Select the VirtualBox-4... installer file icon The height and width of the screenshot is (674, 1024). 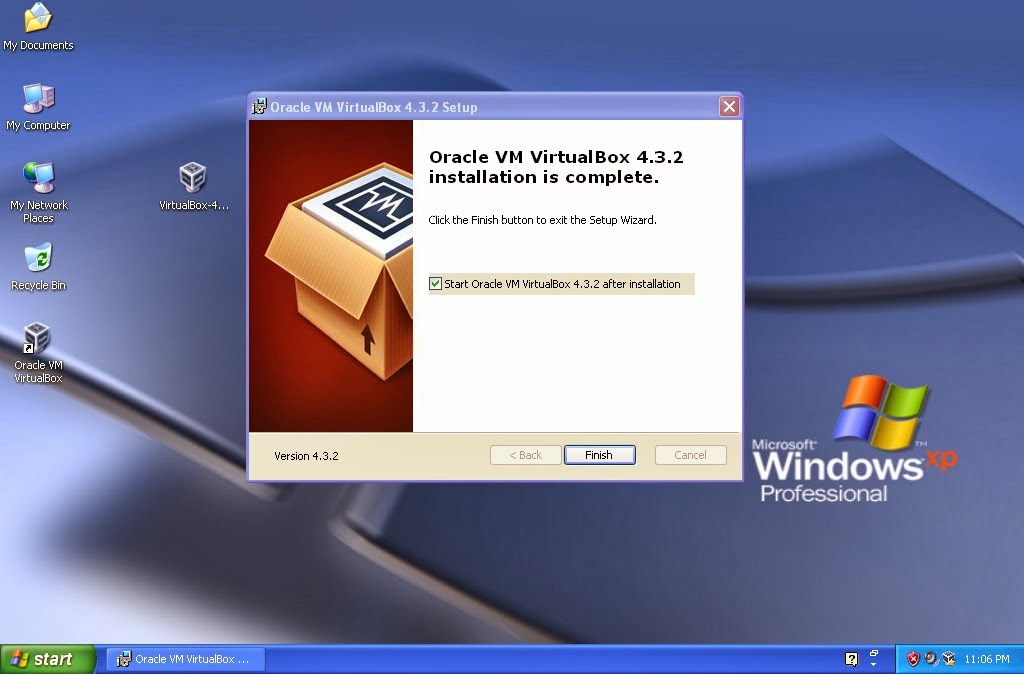[193, 186]
